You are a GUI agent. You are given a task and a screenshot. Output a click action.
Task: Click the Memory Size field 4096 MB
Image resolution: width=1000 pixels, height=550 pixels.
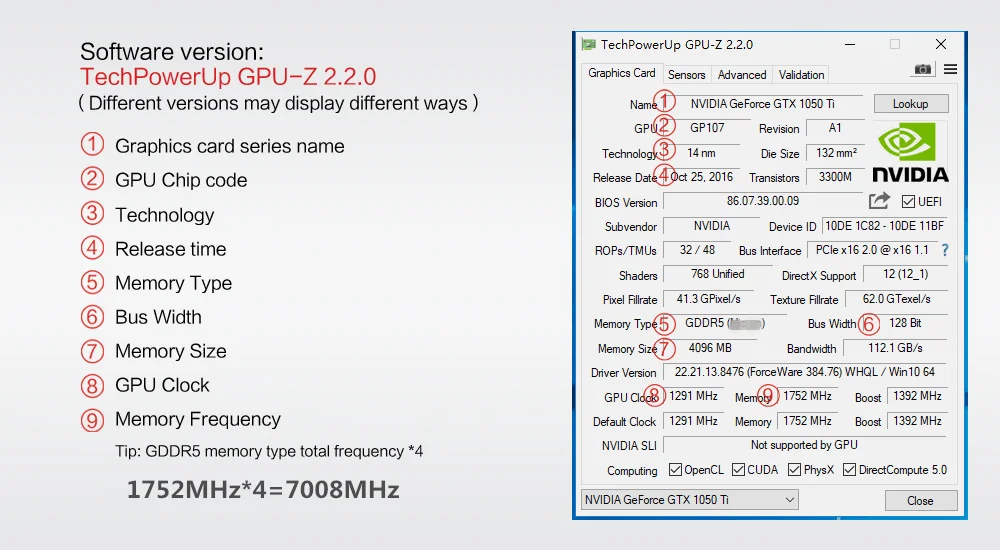(710, 348)
